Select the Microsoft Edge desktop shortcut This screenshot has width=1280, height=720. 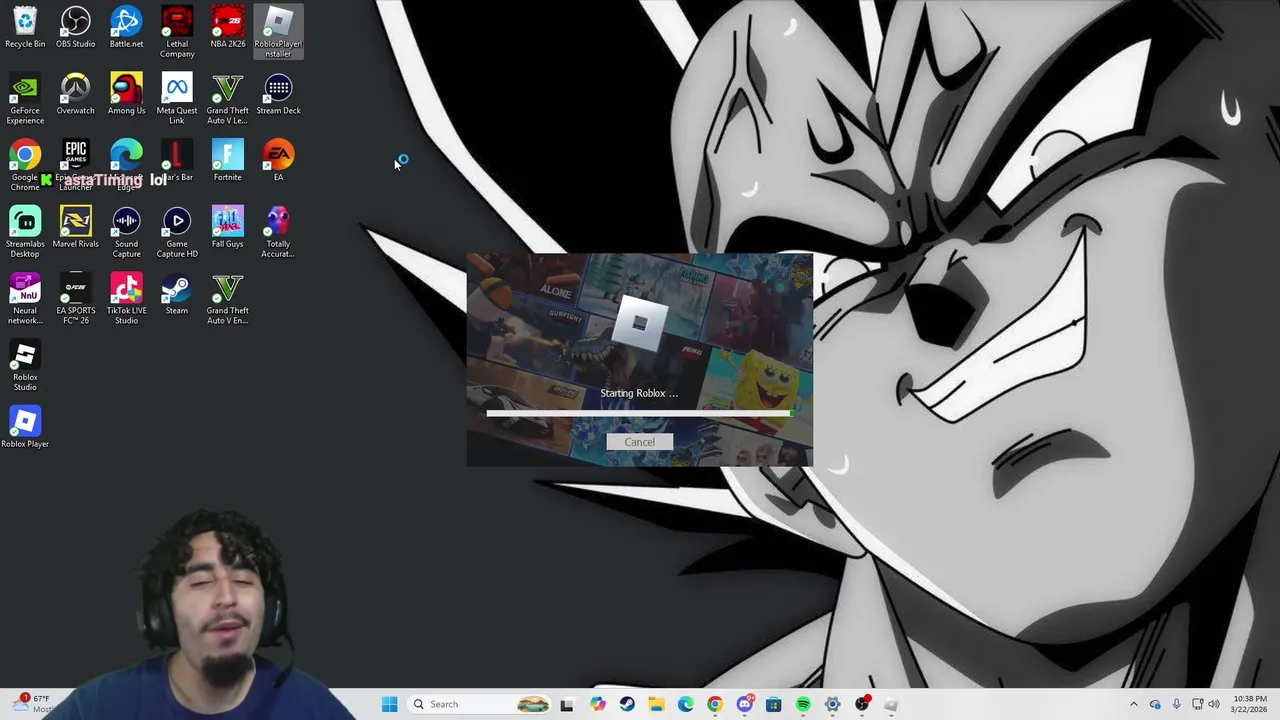[x=126, y=165]
